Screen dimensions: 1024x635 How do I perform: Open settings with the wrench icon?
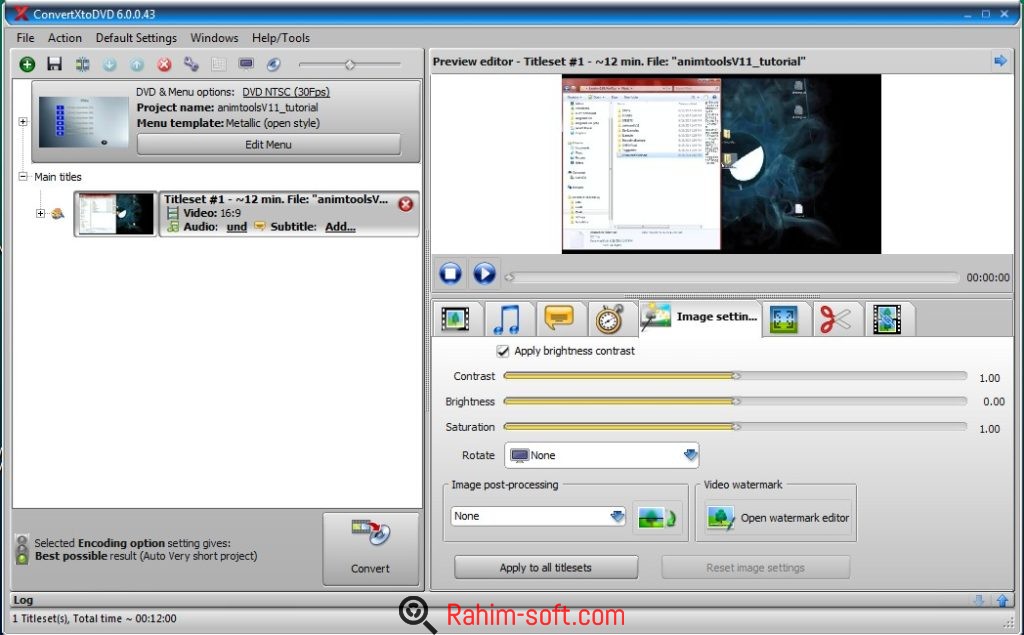point(191,64)
